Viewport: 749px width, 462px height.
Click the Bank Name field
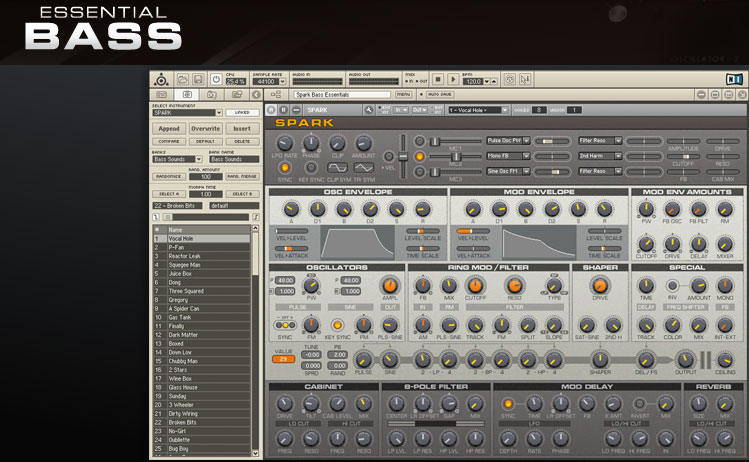pos(234,159)
